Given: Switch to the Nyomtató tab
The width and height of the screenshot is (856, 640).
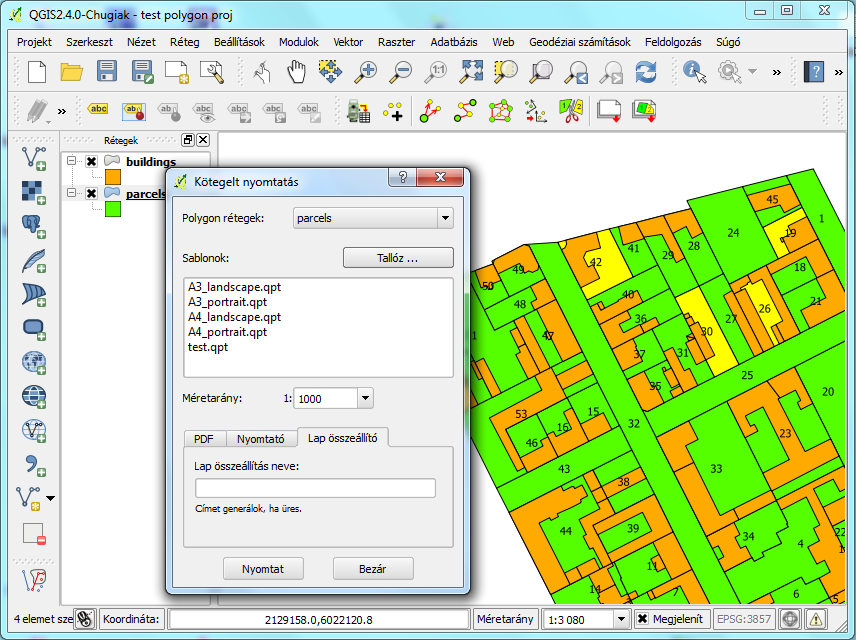Looking at the screenshot, I should click(x=260, y=438).
